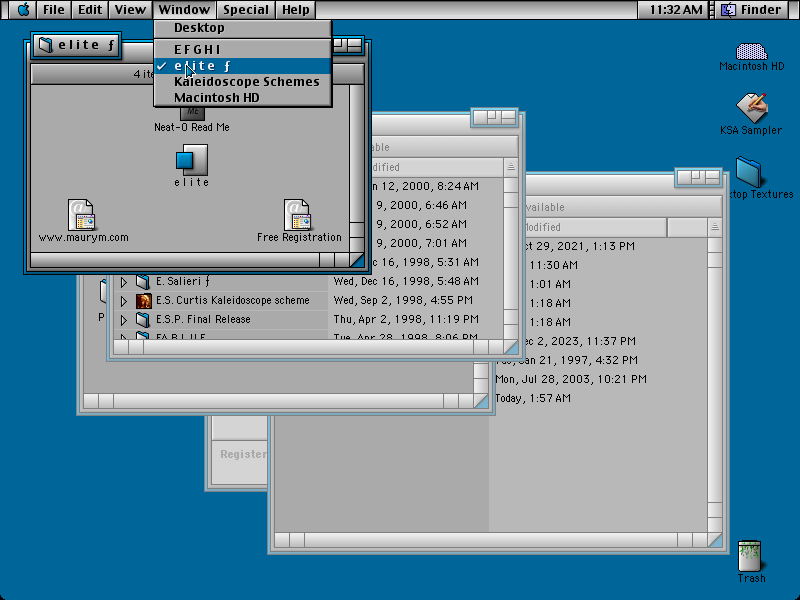Click the date "Wed, Sep 2, 1998, 4:55 PM"
Screen dimensions: 800x600
click(403, 301)
